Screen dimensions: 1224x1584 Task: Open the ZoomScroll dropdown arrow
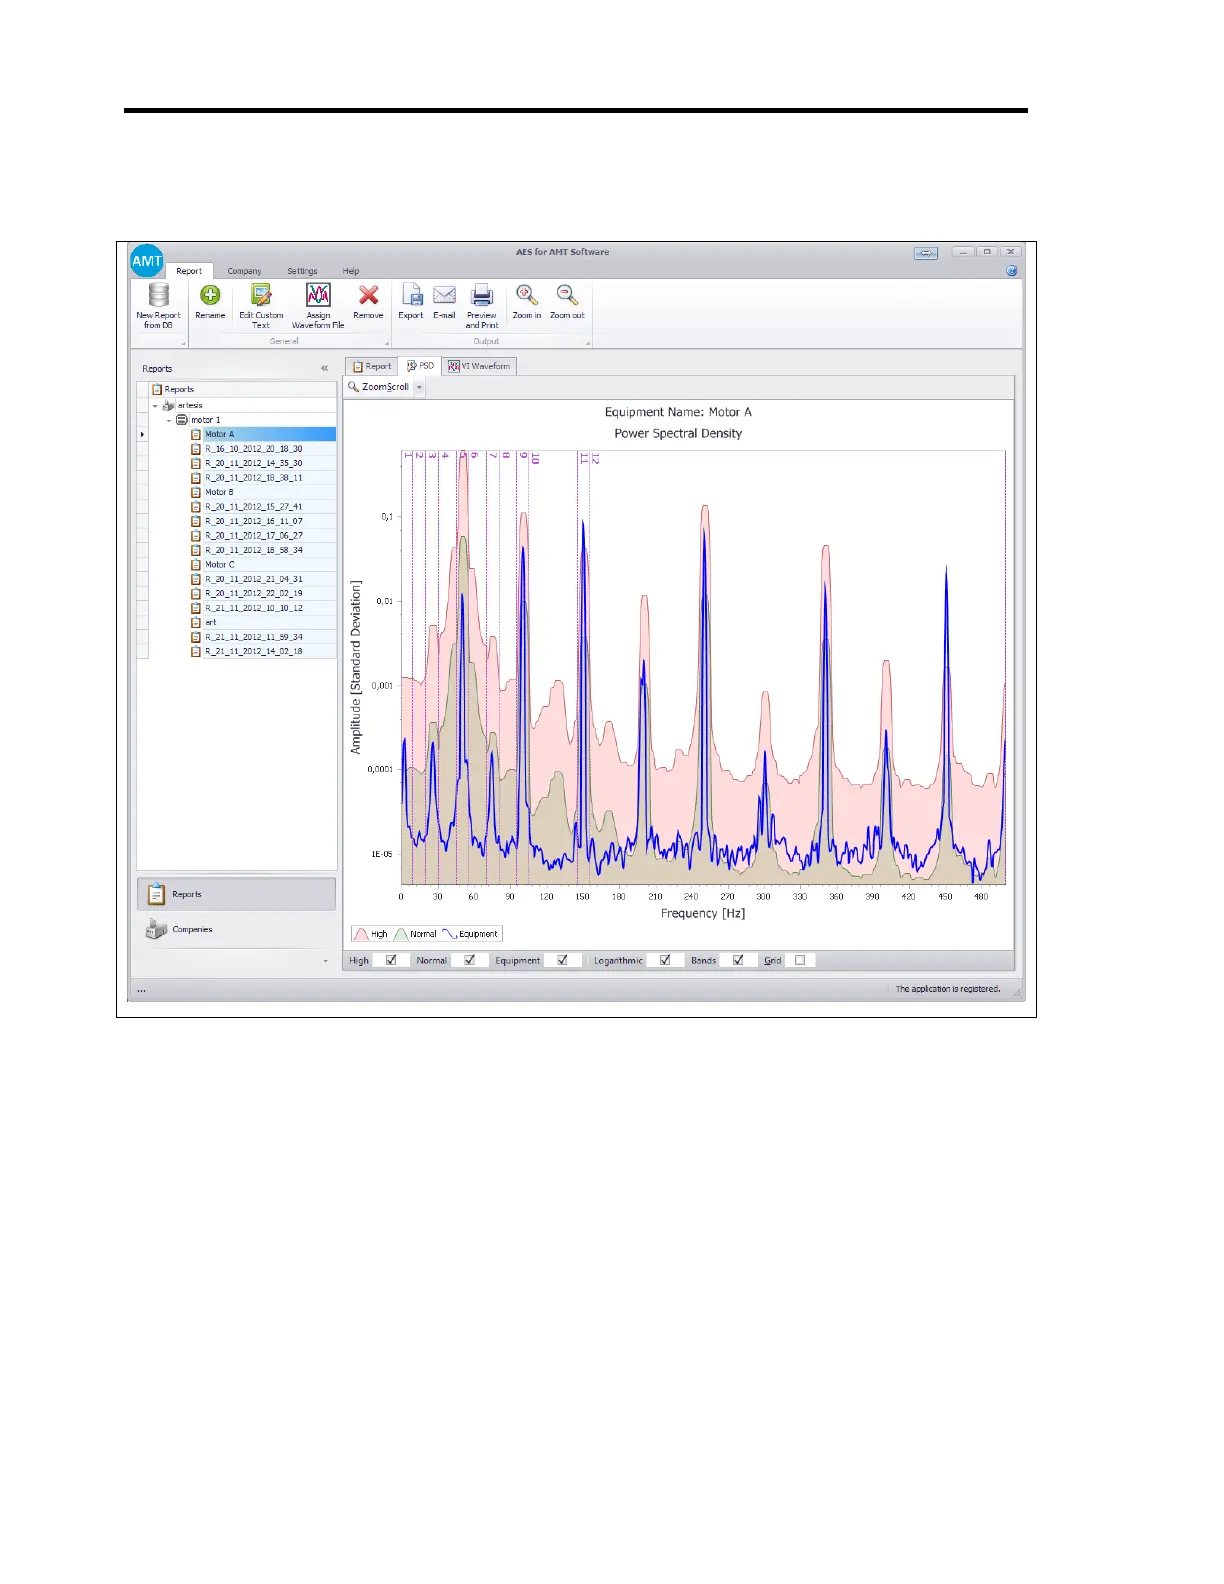(x=420, y=387)
